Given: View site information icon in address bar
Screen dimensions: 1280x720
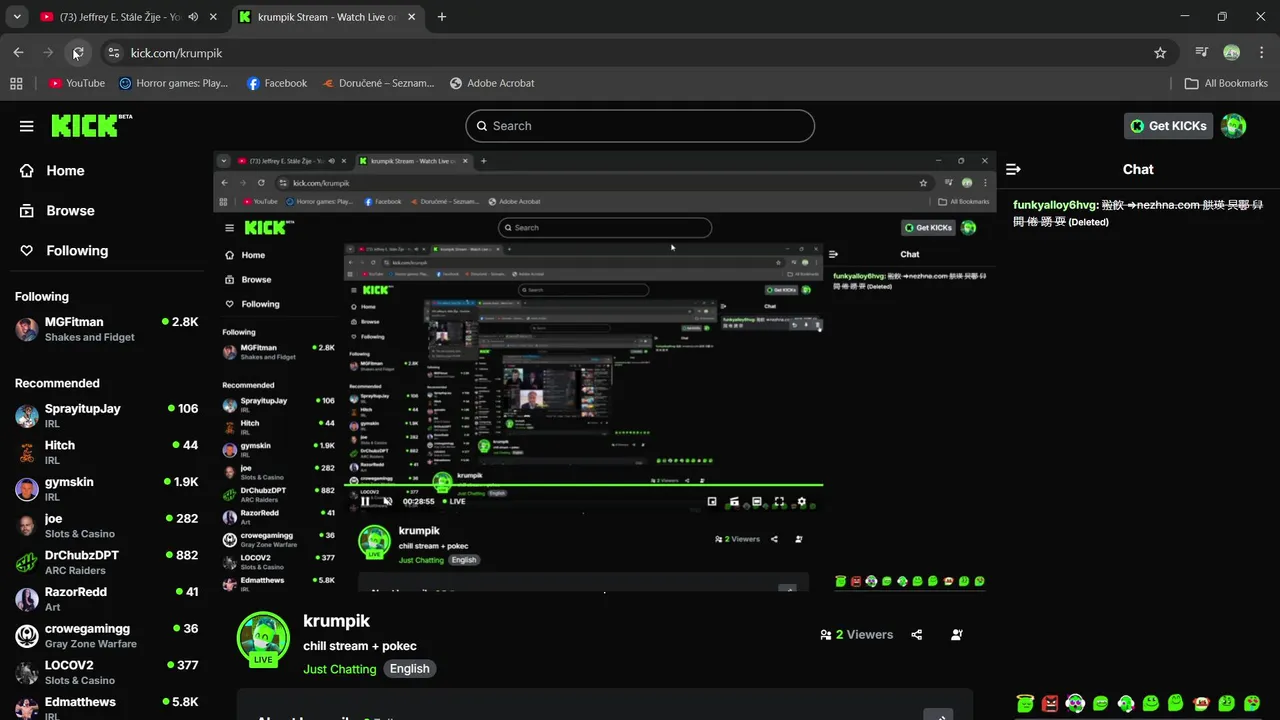Looking at the screenshot, I should 113,53.
